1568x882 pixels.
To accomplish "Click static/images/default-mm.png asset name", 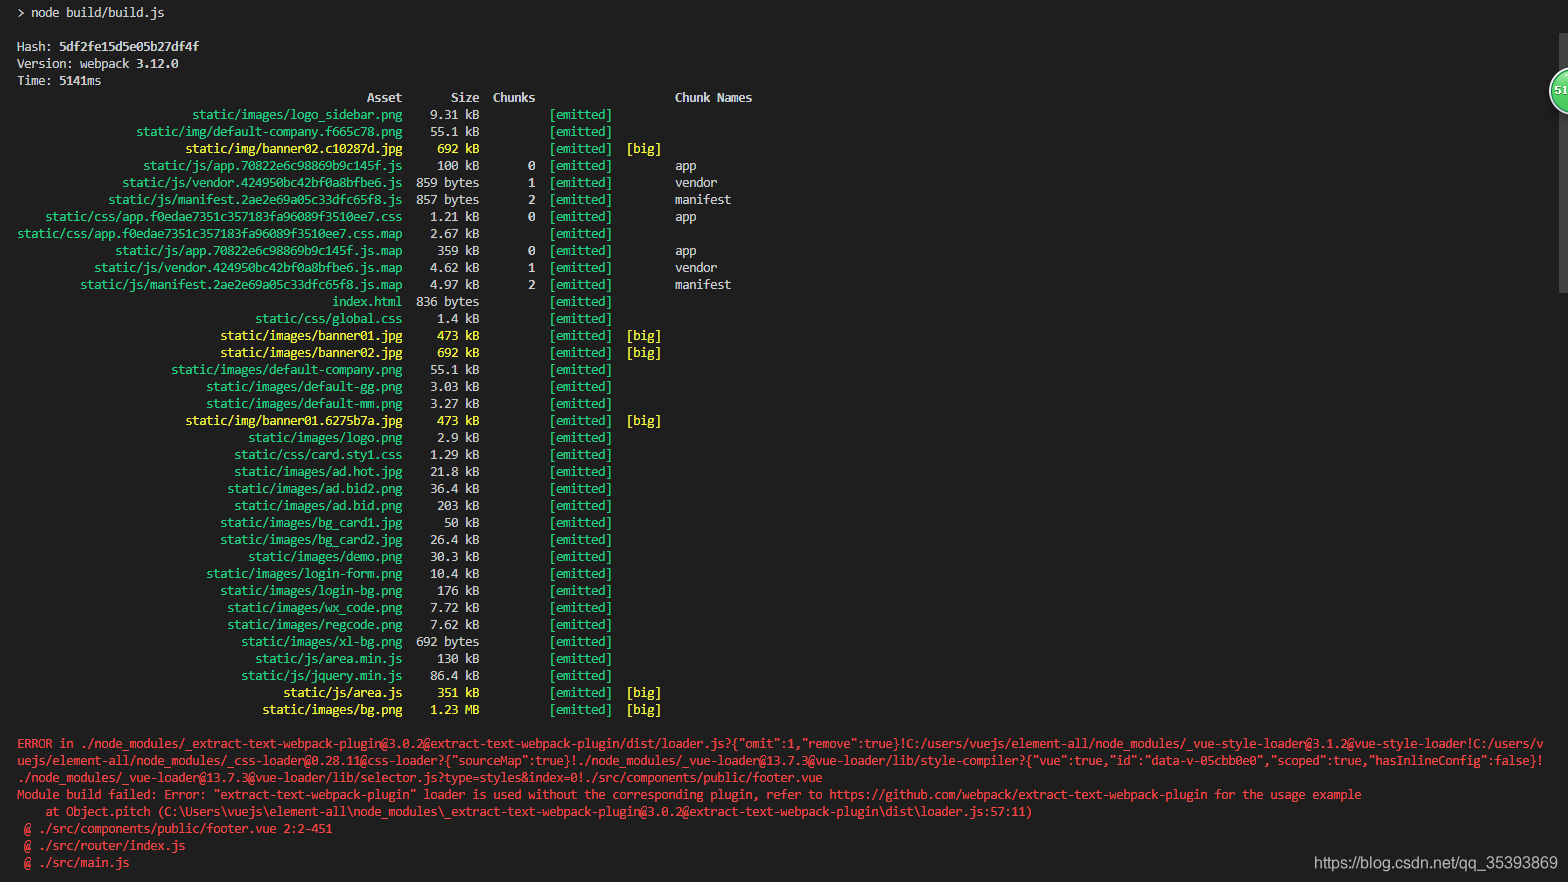I will tap(304, 404).
